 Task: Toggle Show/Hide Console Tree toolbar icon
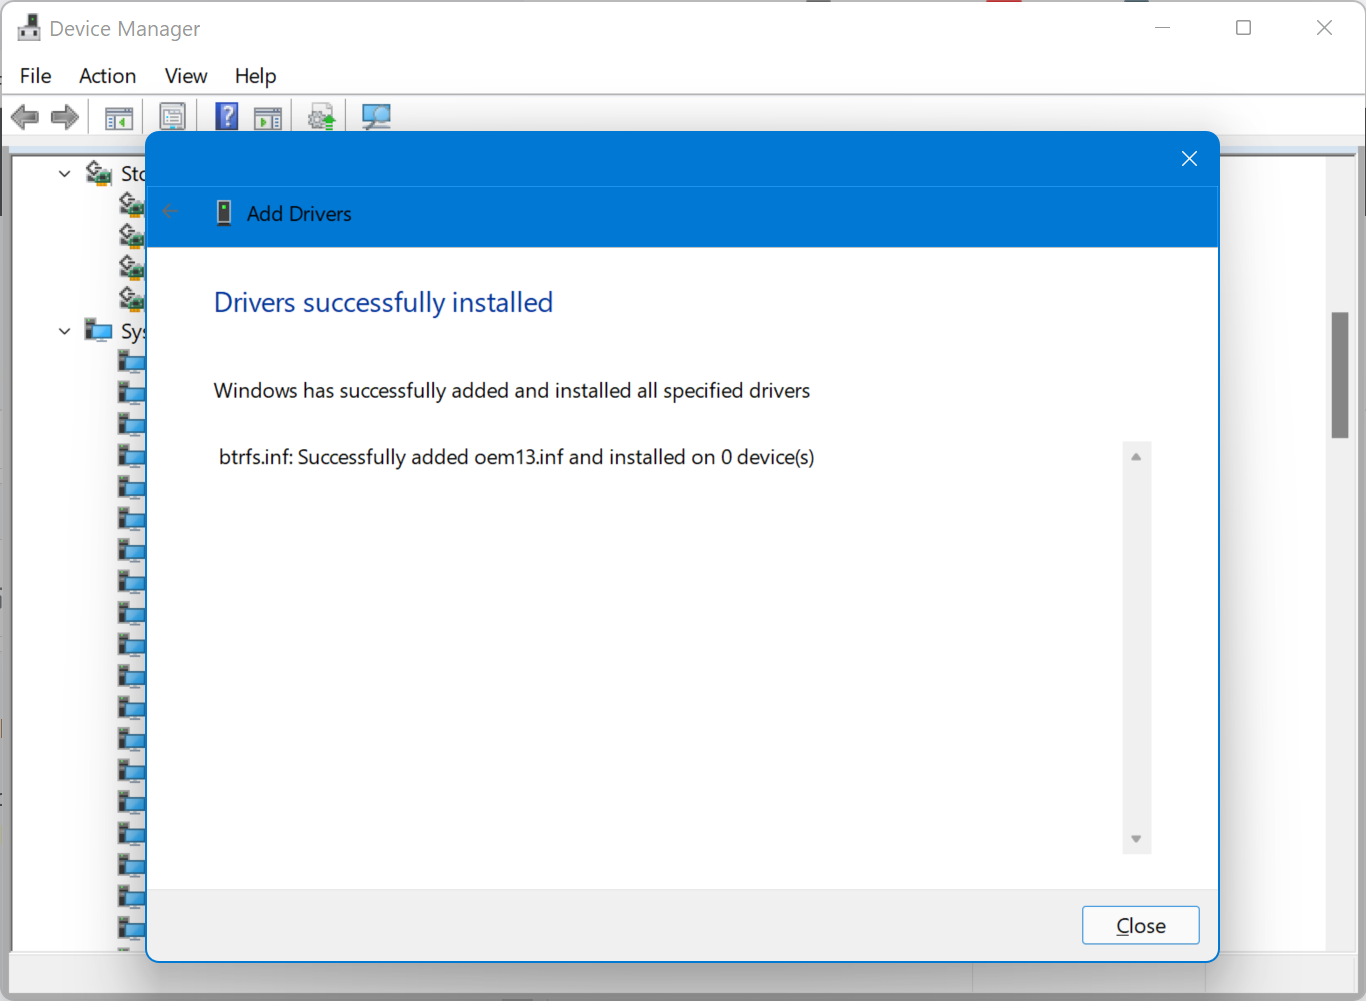point(119,118)
